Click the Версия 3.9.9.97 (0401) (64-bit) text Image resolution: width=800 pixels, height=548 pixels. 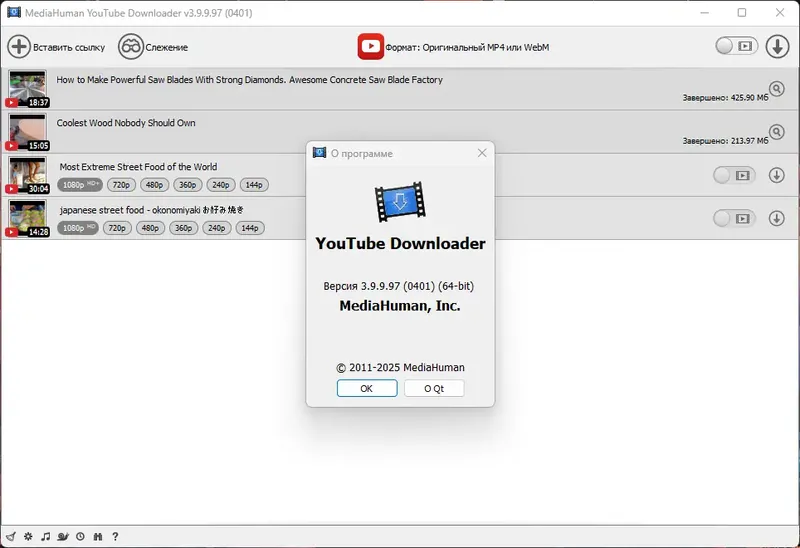[398, 286]
